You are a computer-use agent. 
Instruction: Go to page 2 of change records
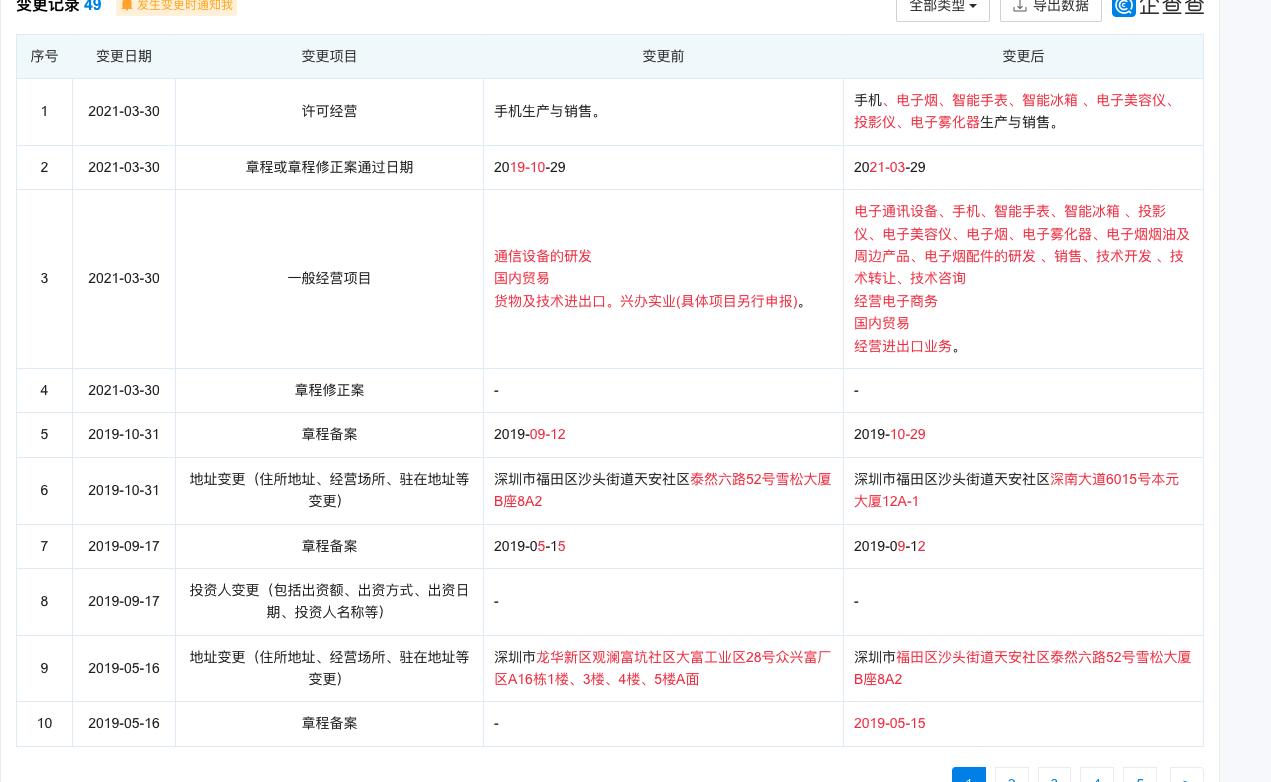1012,781
